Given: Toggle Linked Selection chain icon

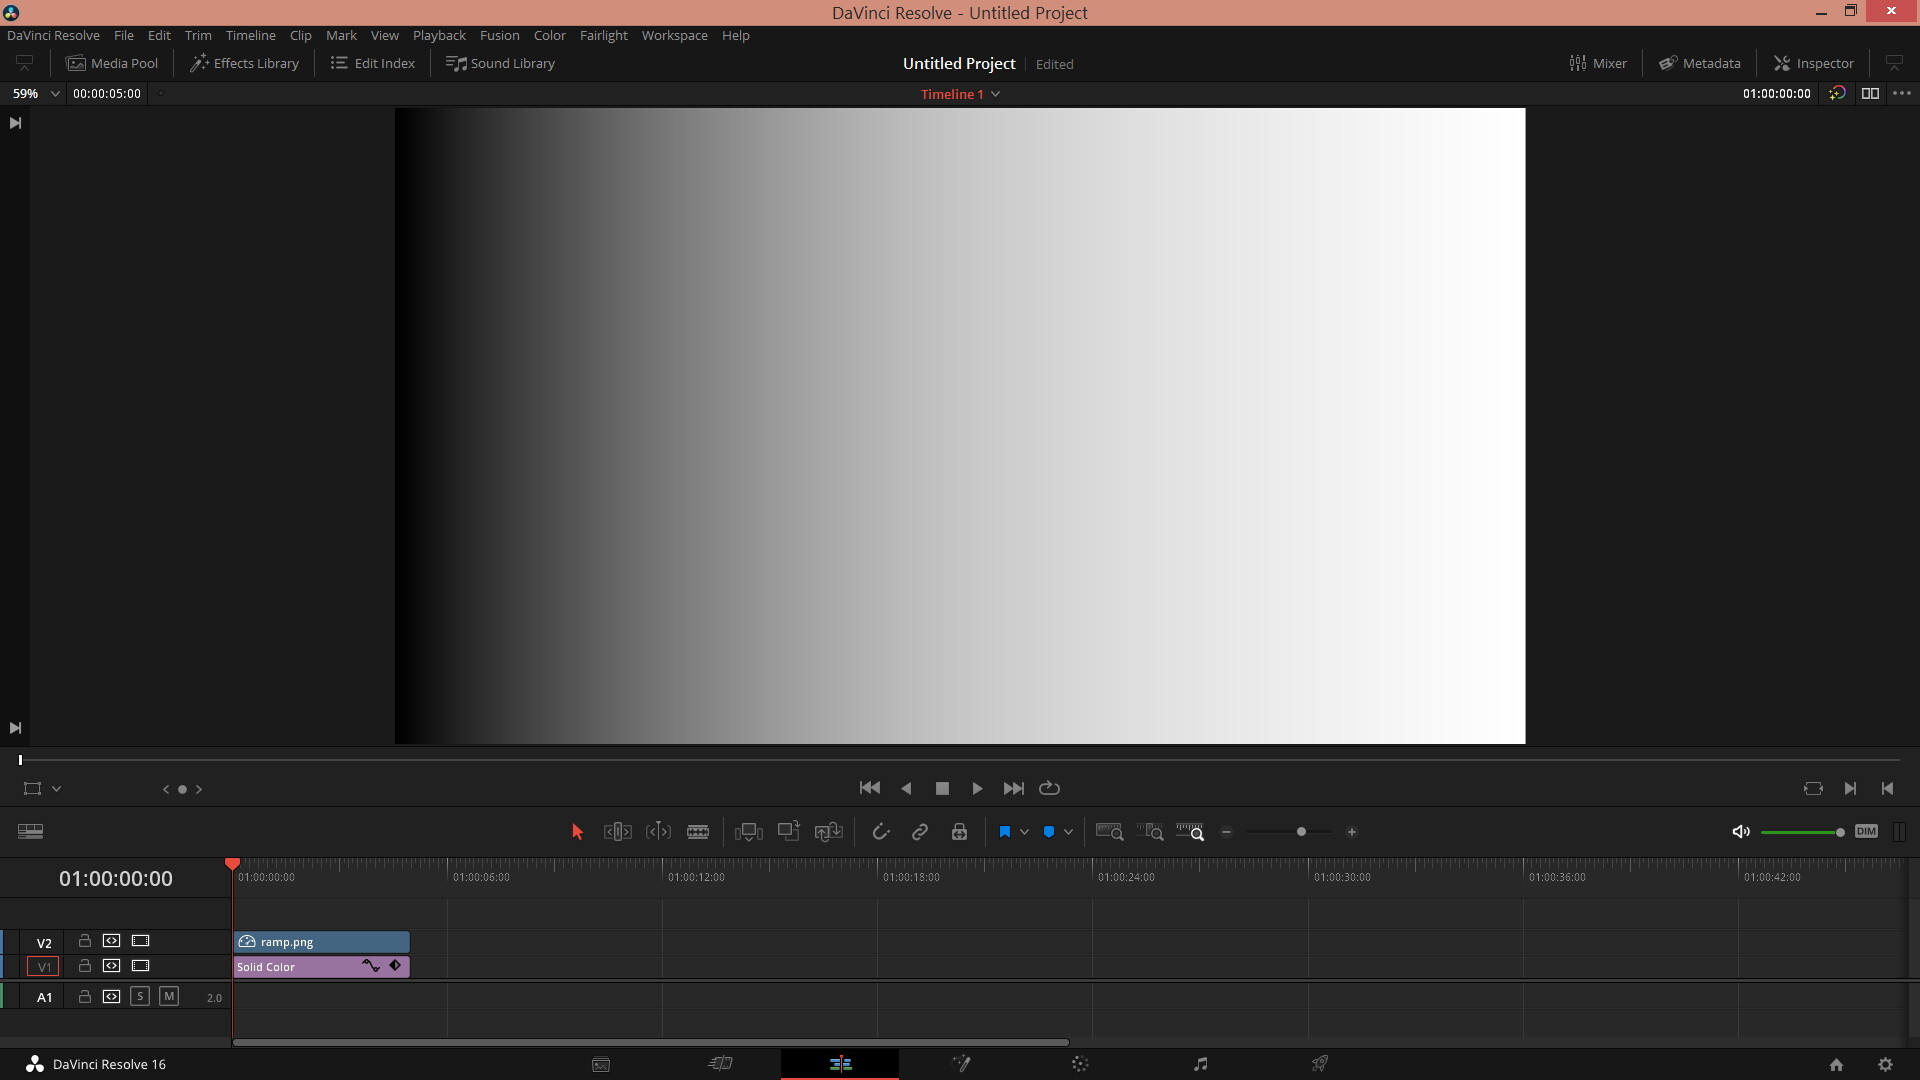Looking at the screenshot, I should point(920,832).
